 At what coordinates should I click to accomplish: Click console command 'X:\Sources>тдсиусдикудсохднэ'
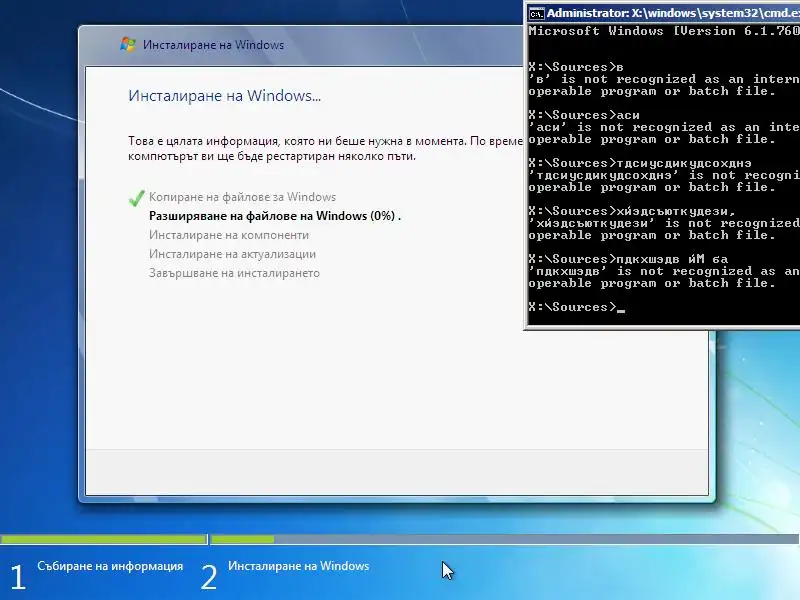[x=640, y=163]
